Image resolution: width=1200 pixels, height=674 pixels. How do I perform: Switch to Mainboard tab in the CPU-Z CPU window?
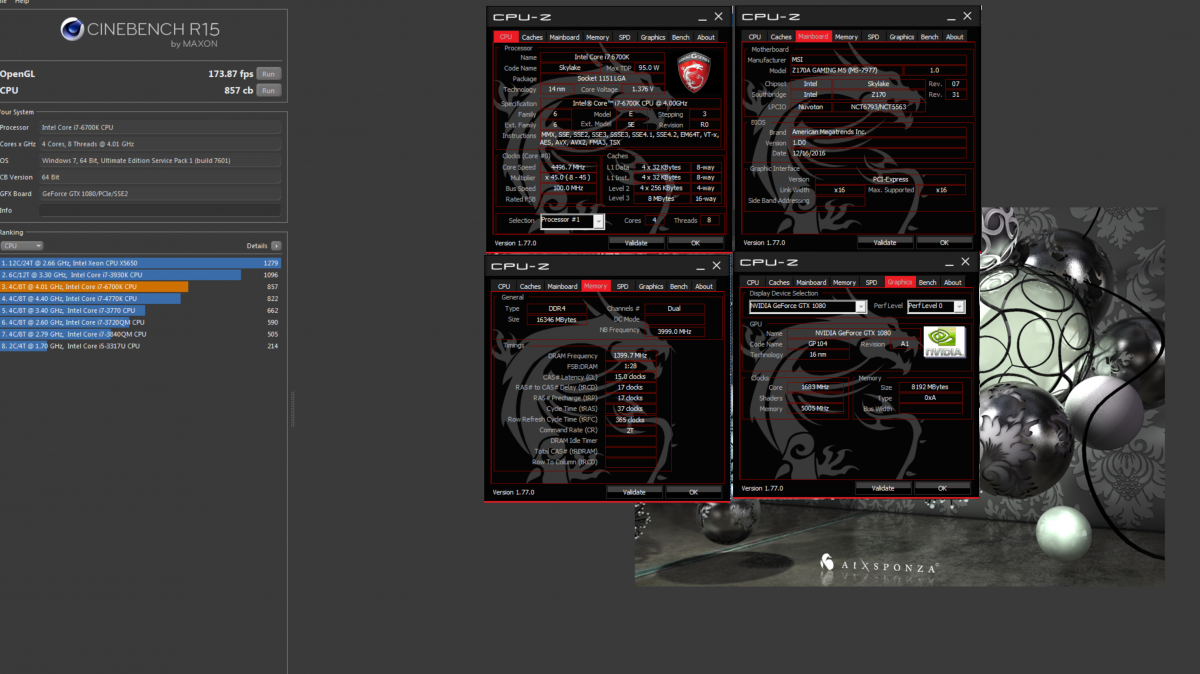pos(564,38)
